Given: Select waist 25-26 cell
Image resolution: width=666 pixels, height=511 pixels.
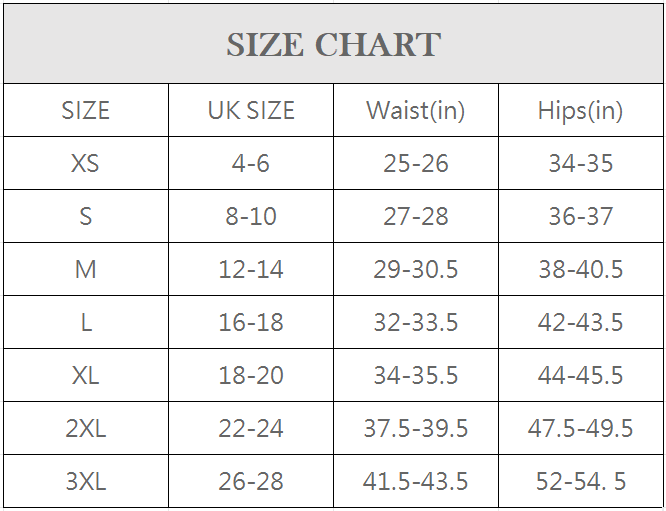Looking at the screenshot, I should pyautogui.click(x=416, y=163).
